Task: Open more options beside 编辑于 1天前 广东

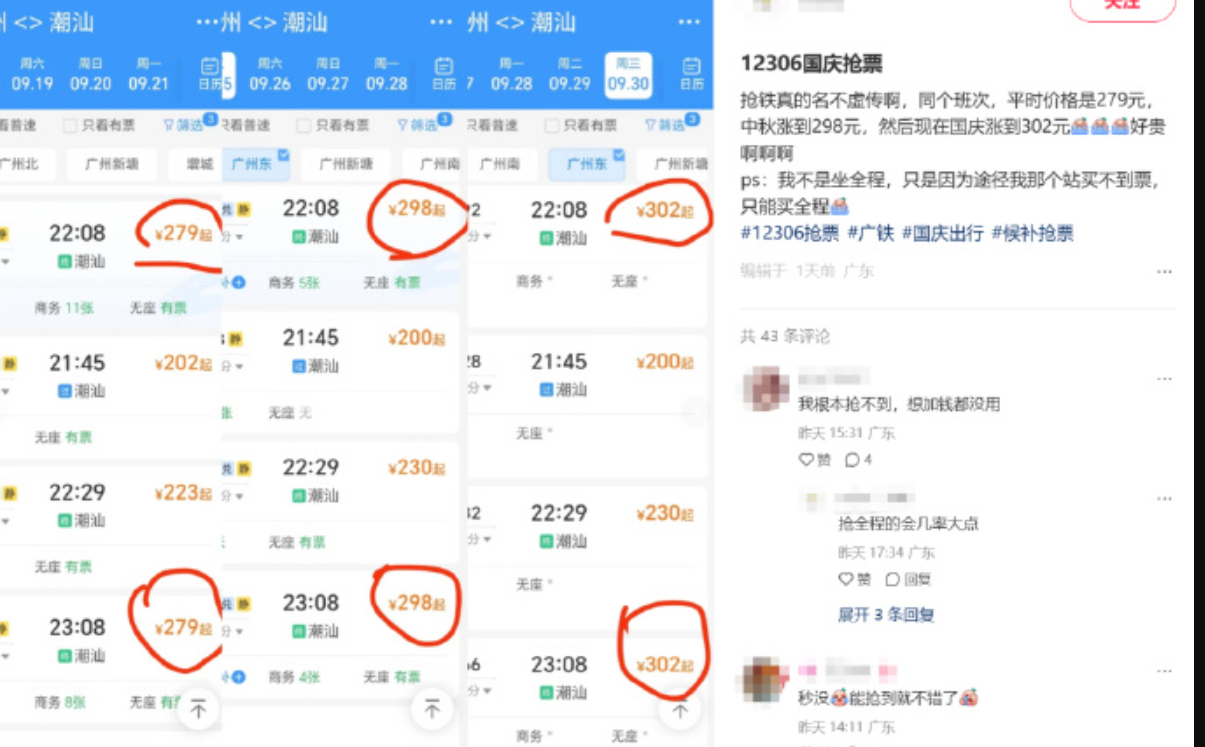Action: tap(1163, 272)
